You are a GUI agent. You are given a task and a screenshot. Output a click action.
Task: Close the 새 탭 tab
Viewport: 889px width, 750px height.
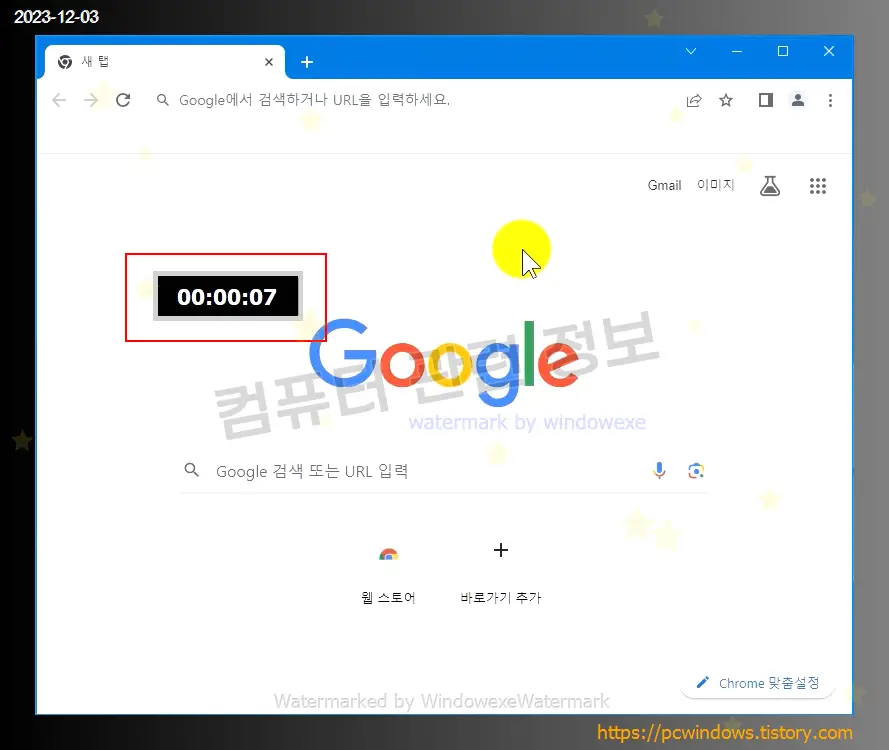pos(269,62)
